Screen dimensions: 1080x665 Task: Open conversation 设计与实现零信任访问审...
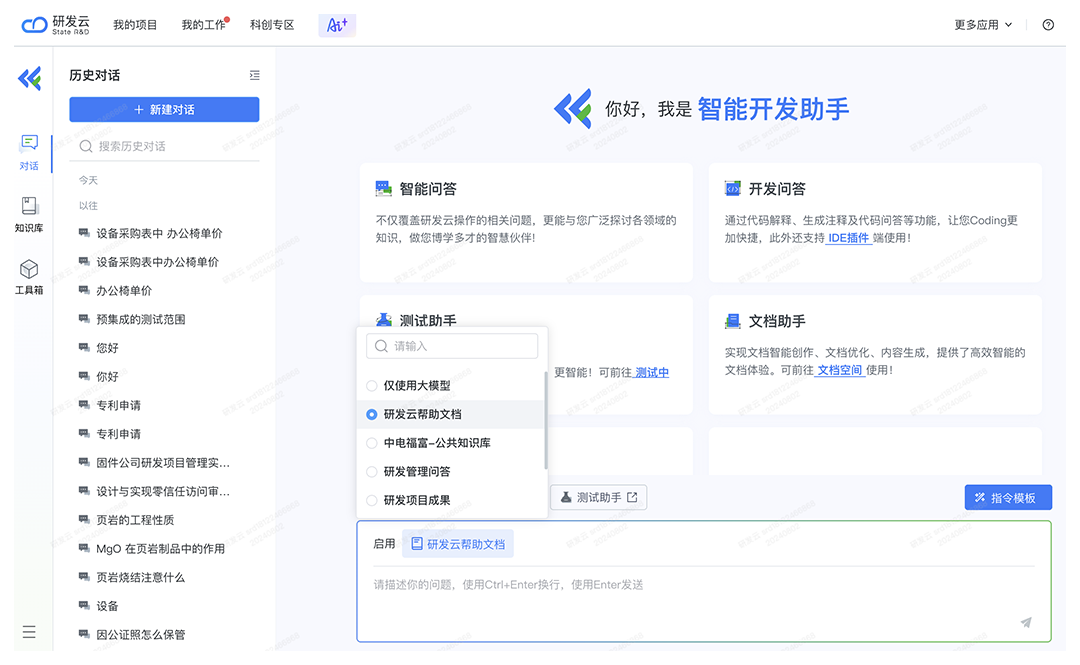pyautogui.click(x=163, y=491)
